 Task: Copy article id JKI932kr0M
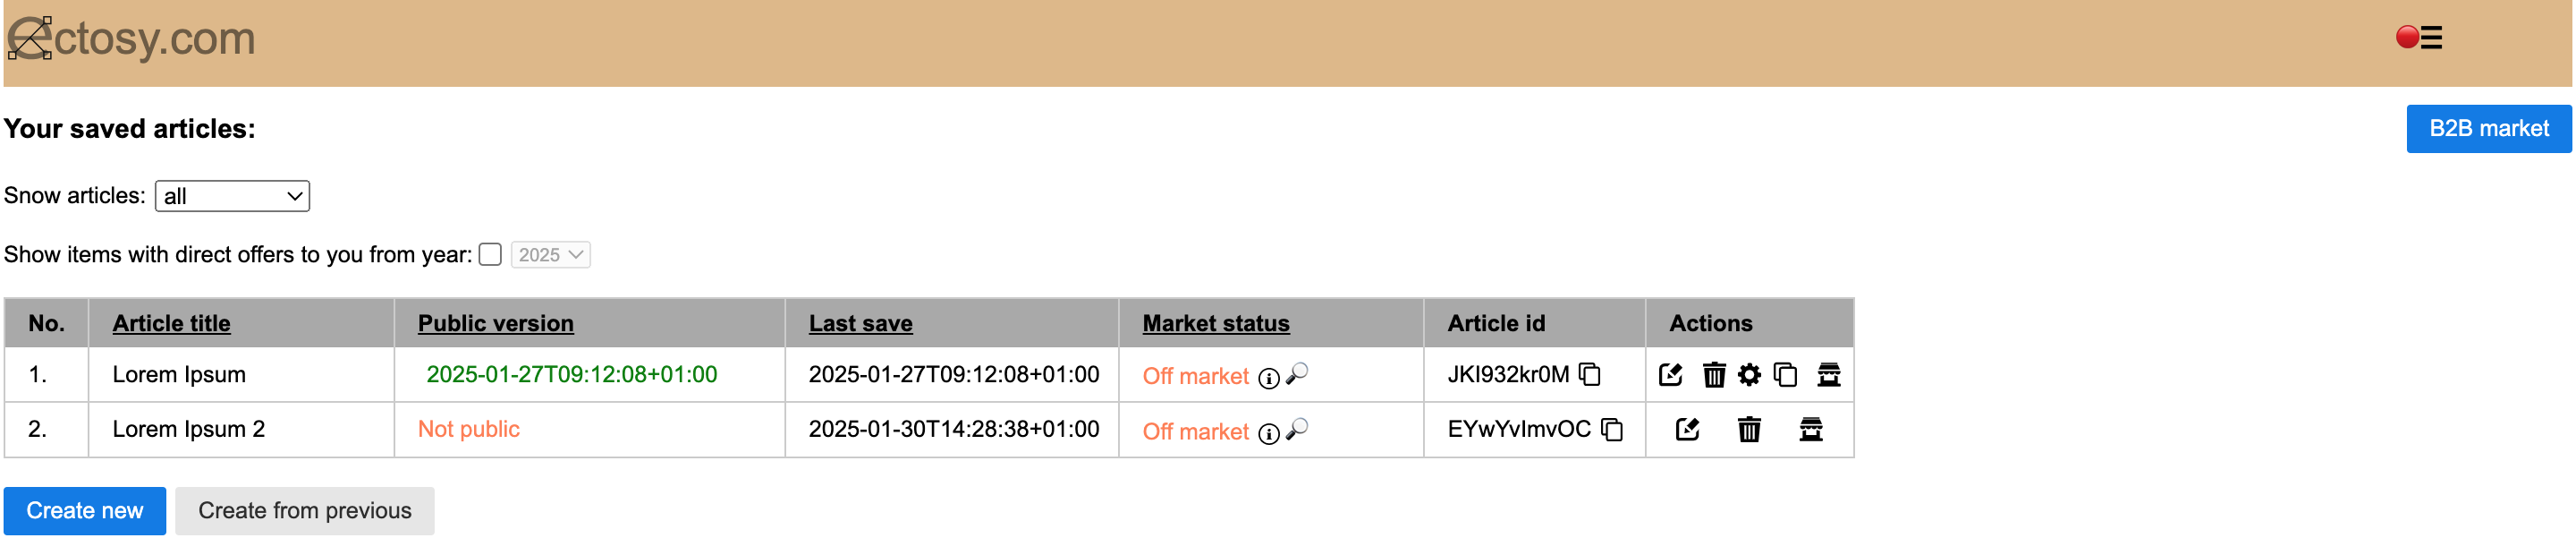1590,375
